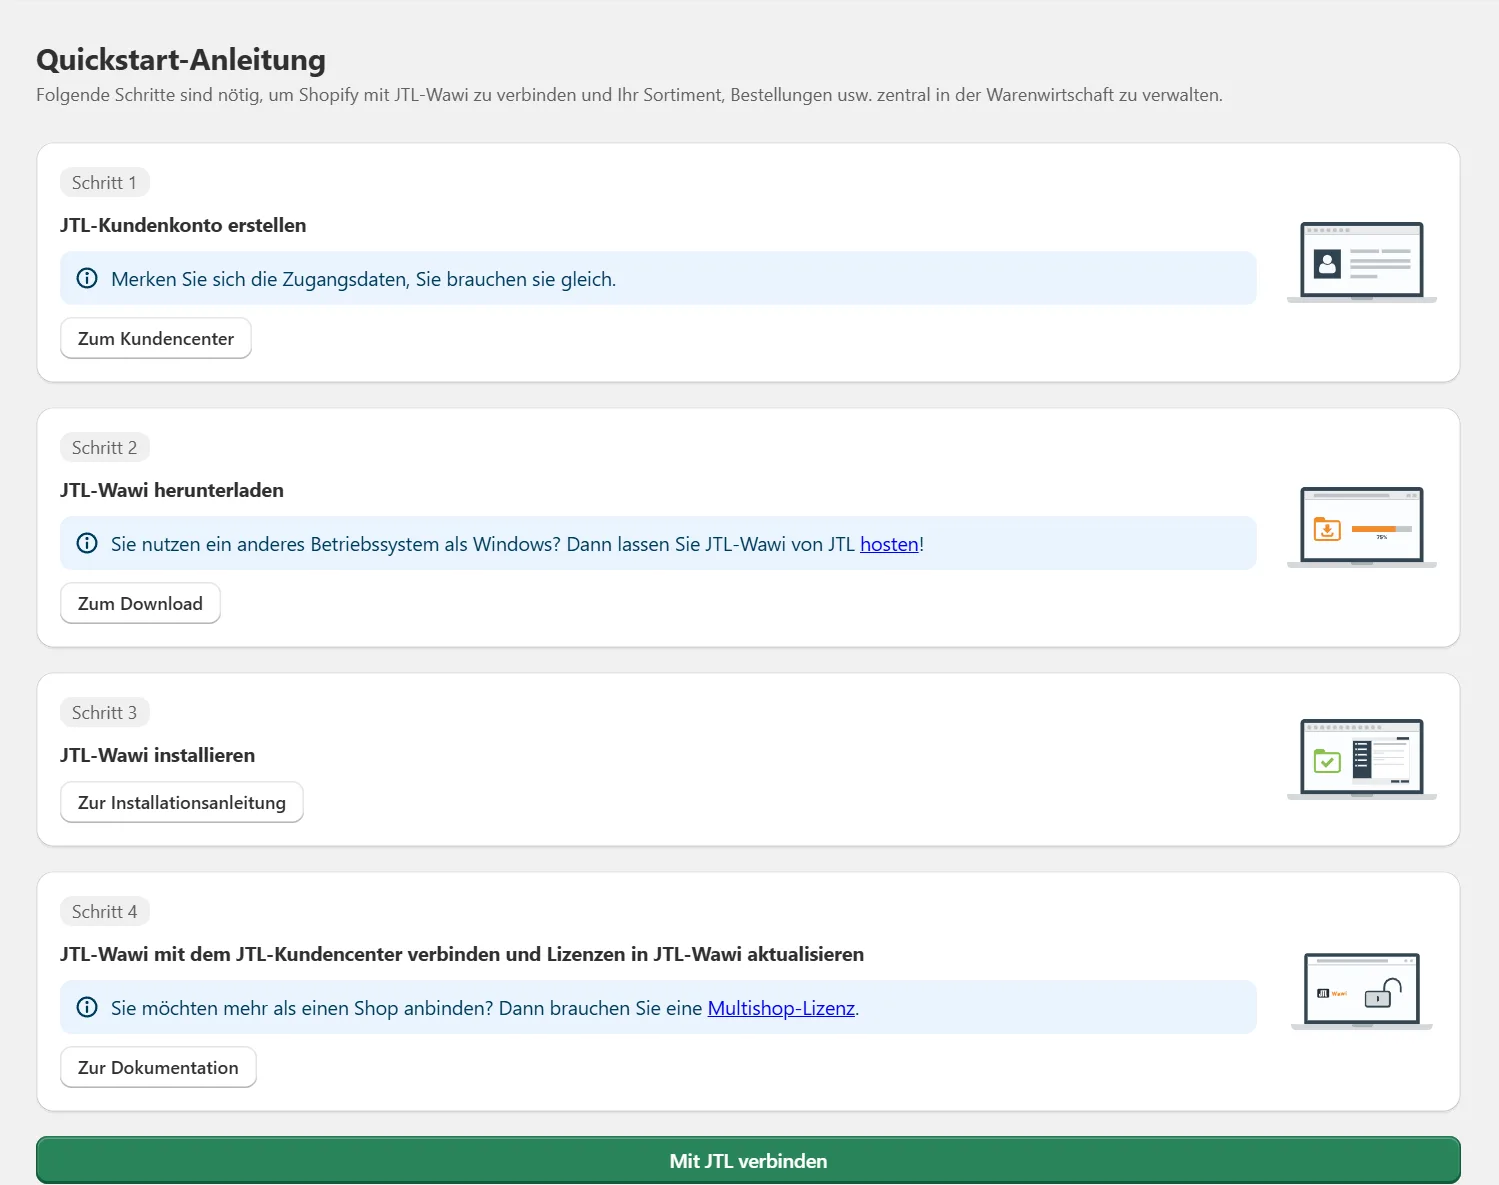Click the Schritt 4 badge
This screenshot has width=1499, height=1185.
[x=104, y=911]
